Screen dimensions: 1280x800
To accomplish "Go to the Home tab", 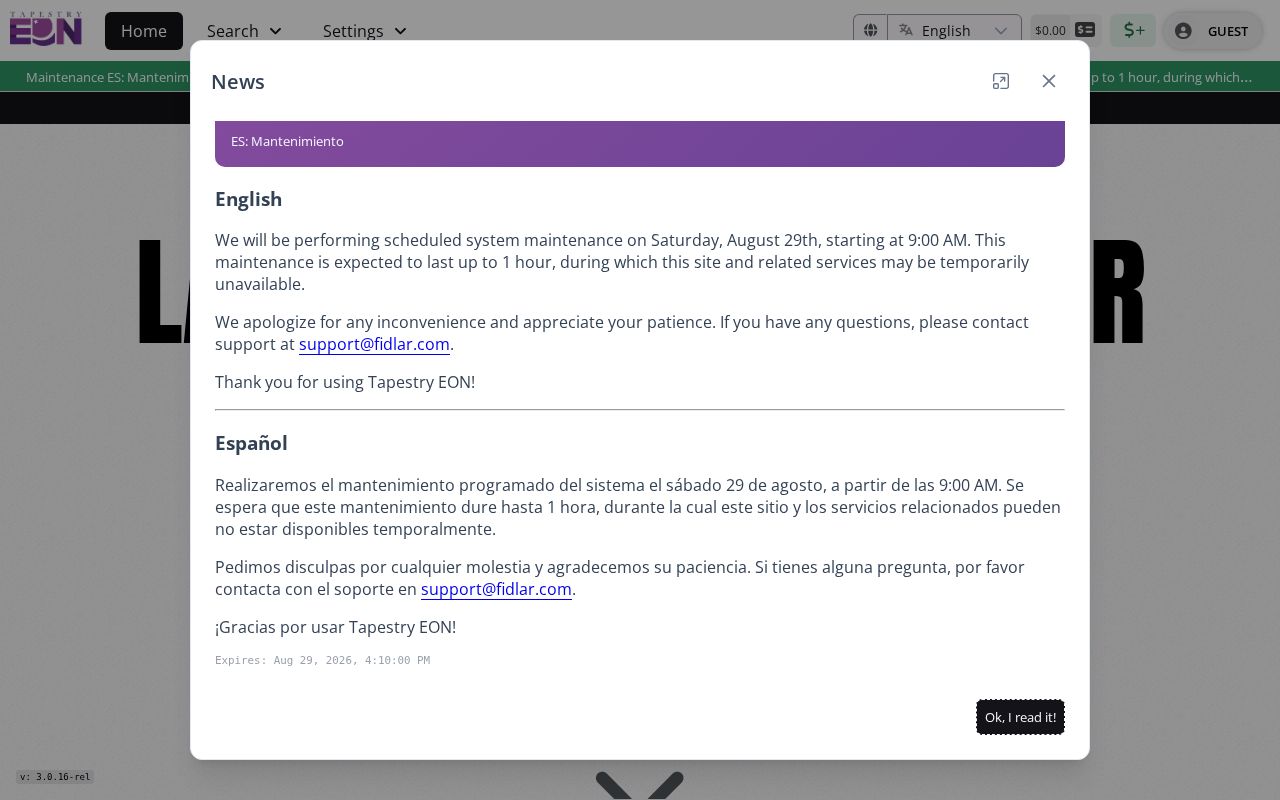I will tap(144, 31).
